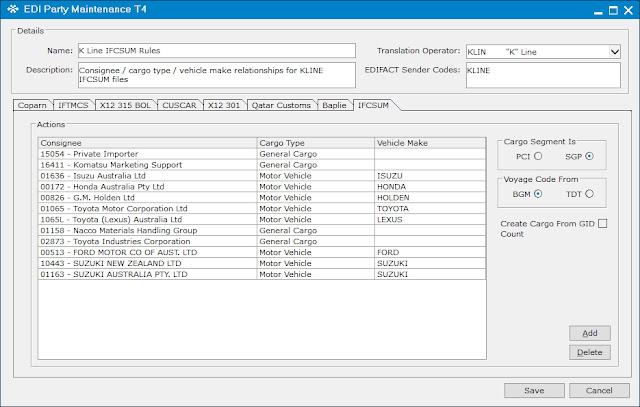Select row 01636 - Isuzu Australia Ltd
Screen dimensions: 640x407
262,176
